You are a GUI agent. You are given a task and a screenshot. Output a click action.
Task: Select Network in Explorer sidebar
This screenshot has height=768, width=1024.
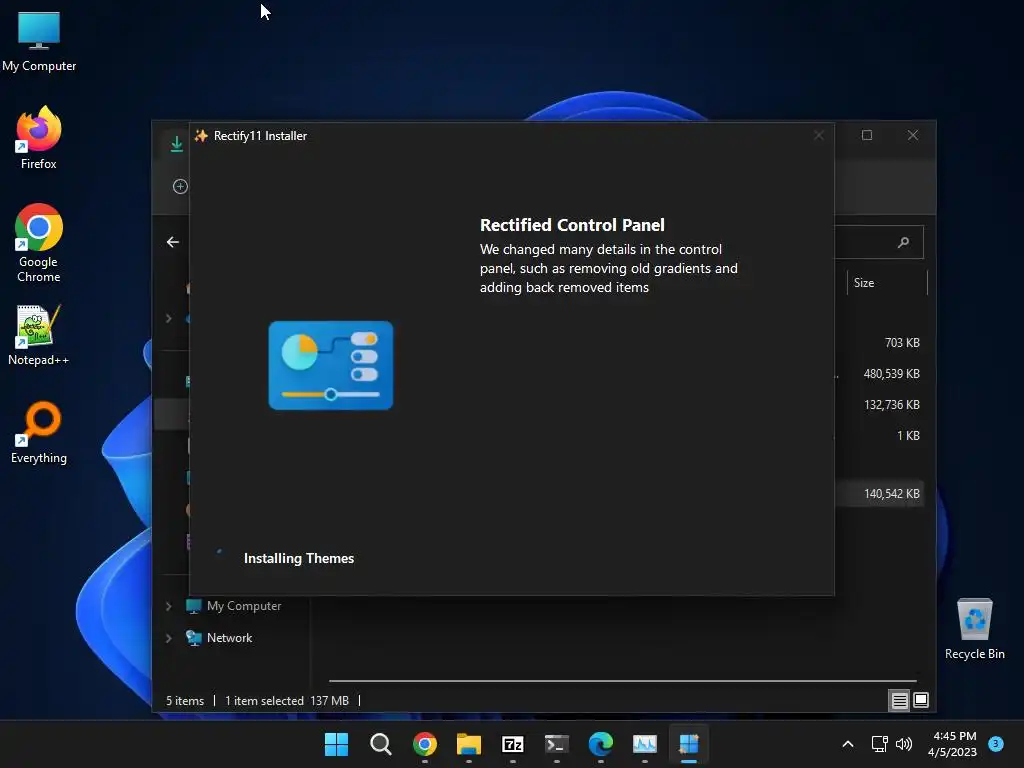point(219,638)
